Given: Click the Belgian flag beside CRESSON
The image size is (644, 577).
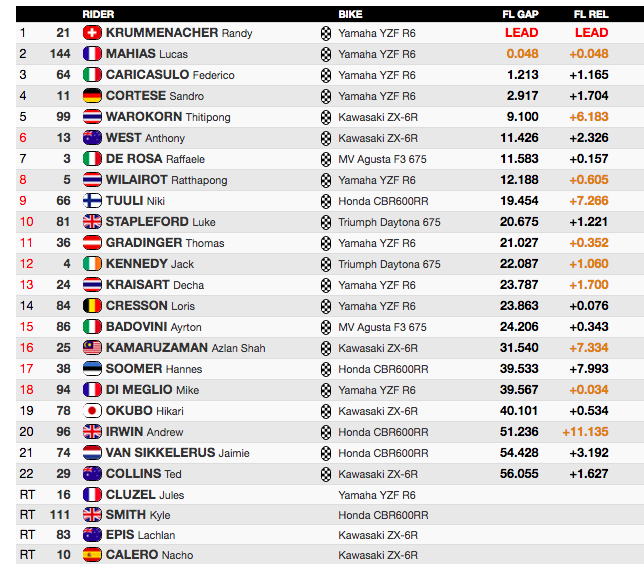Looking at the screenshot, I should [92, 306].
